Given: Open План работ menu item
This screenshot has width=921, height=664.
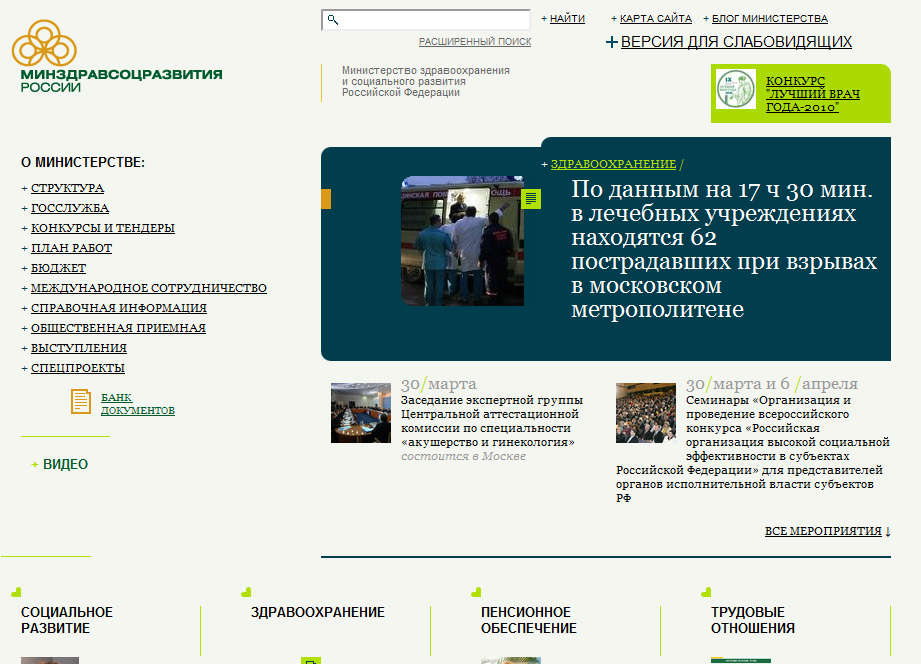Looking at the screenshot, I should pos(71,248).
